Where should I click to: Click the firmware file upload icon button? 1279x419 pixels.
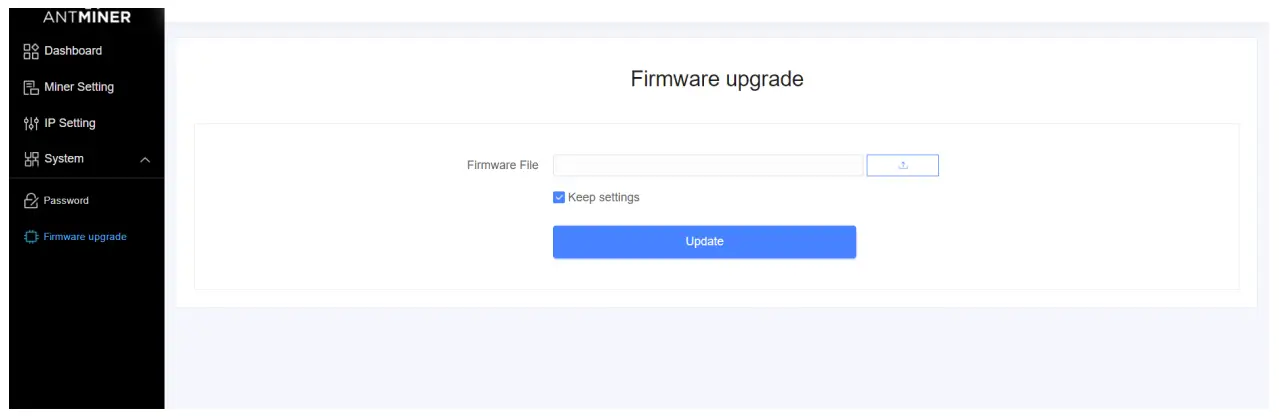pos(902,165)
